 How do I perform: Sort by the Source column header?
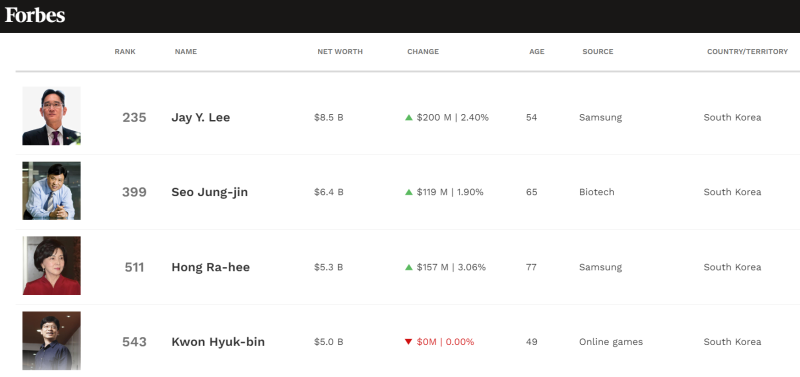[x=598, y=52]
